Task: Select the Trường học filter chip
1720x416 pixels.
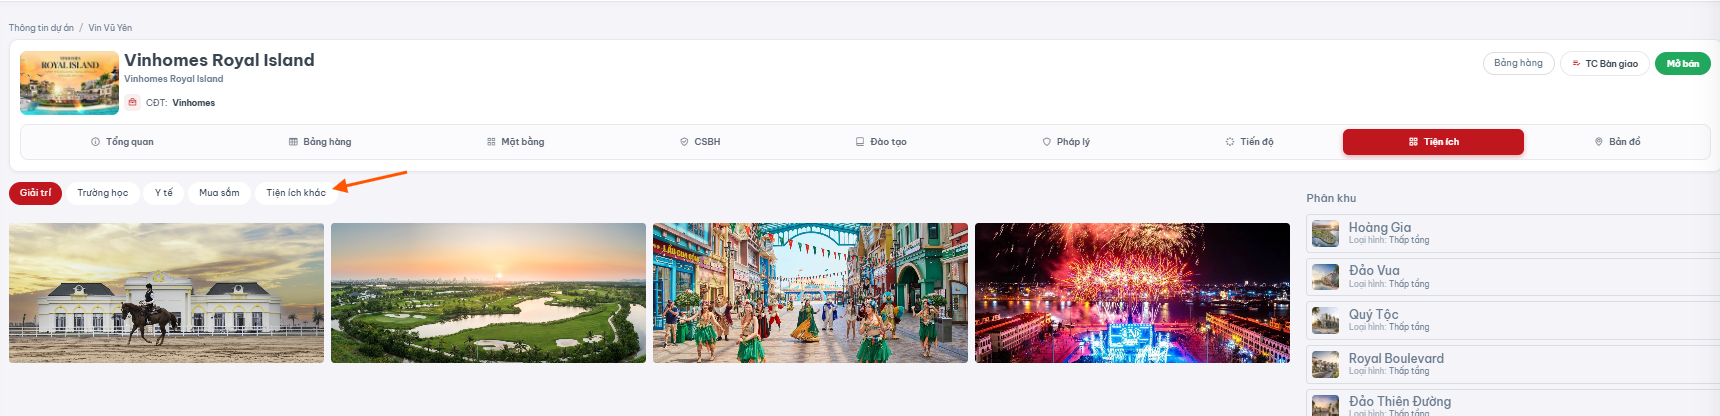Action: point(103,193)
